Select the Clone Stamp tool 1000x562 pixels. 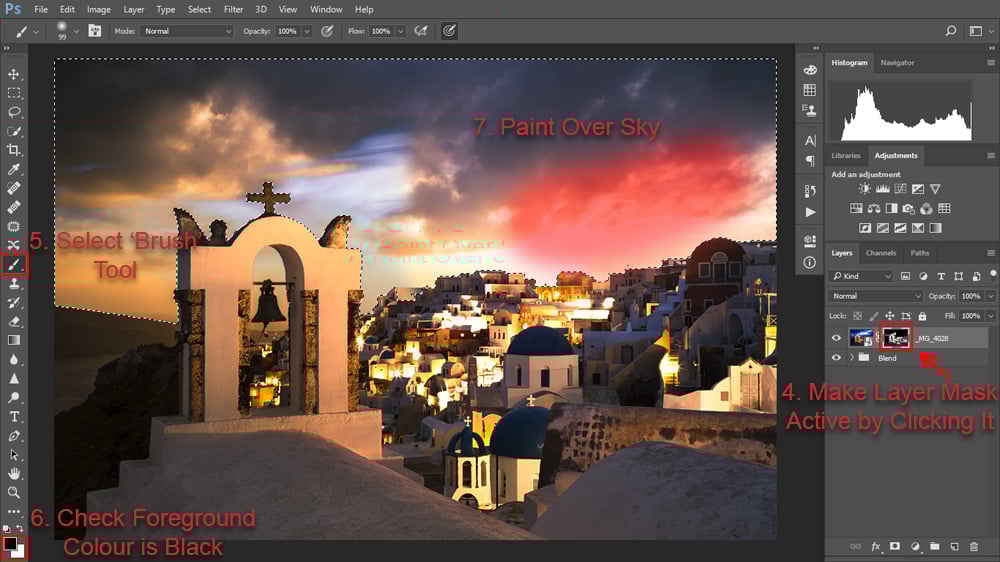13,284
